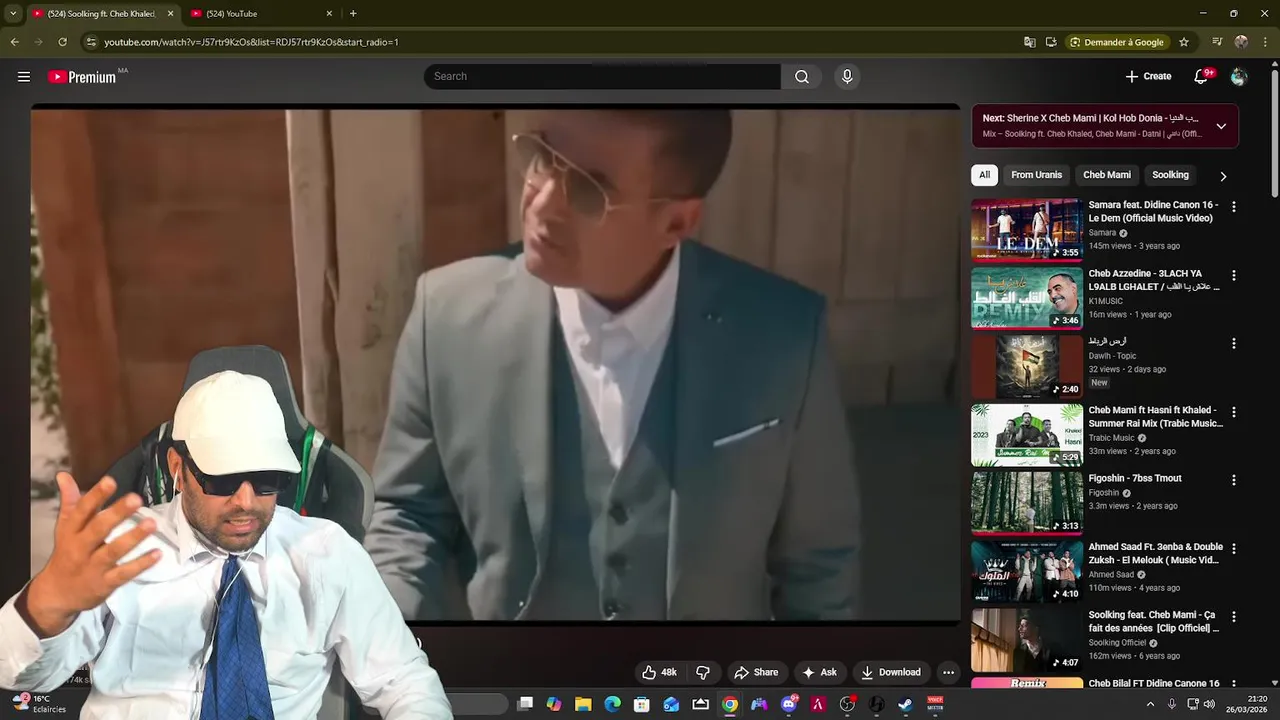Go back to previous page in Chrome

[x=14, y=42]
